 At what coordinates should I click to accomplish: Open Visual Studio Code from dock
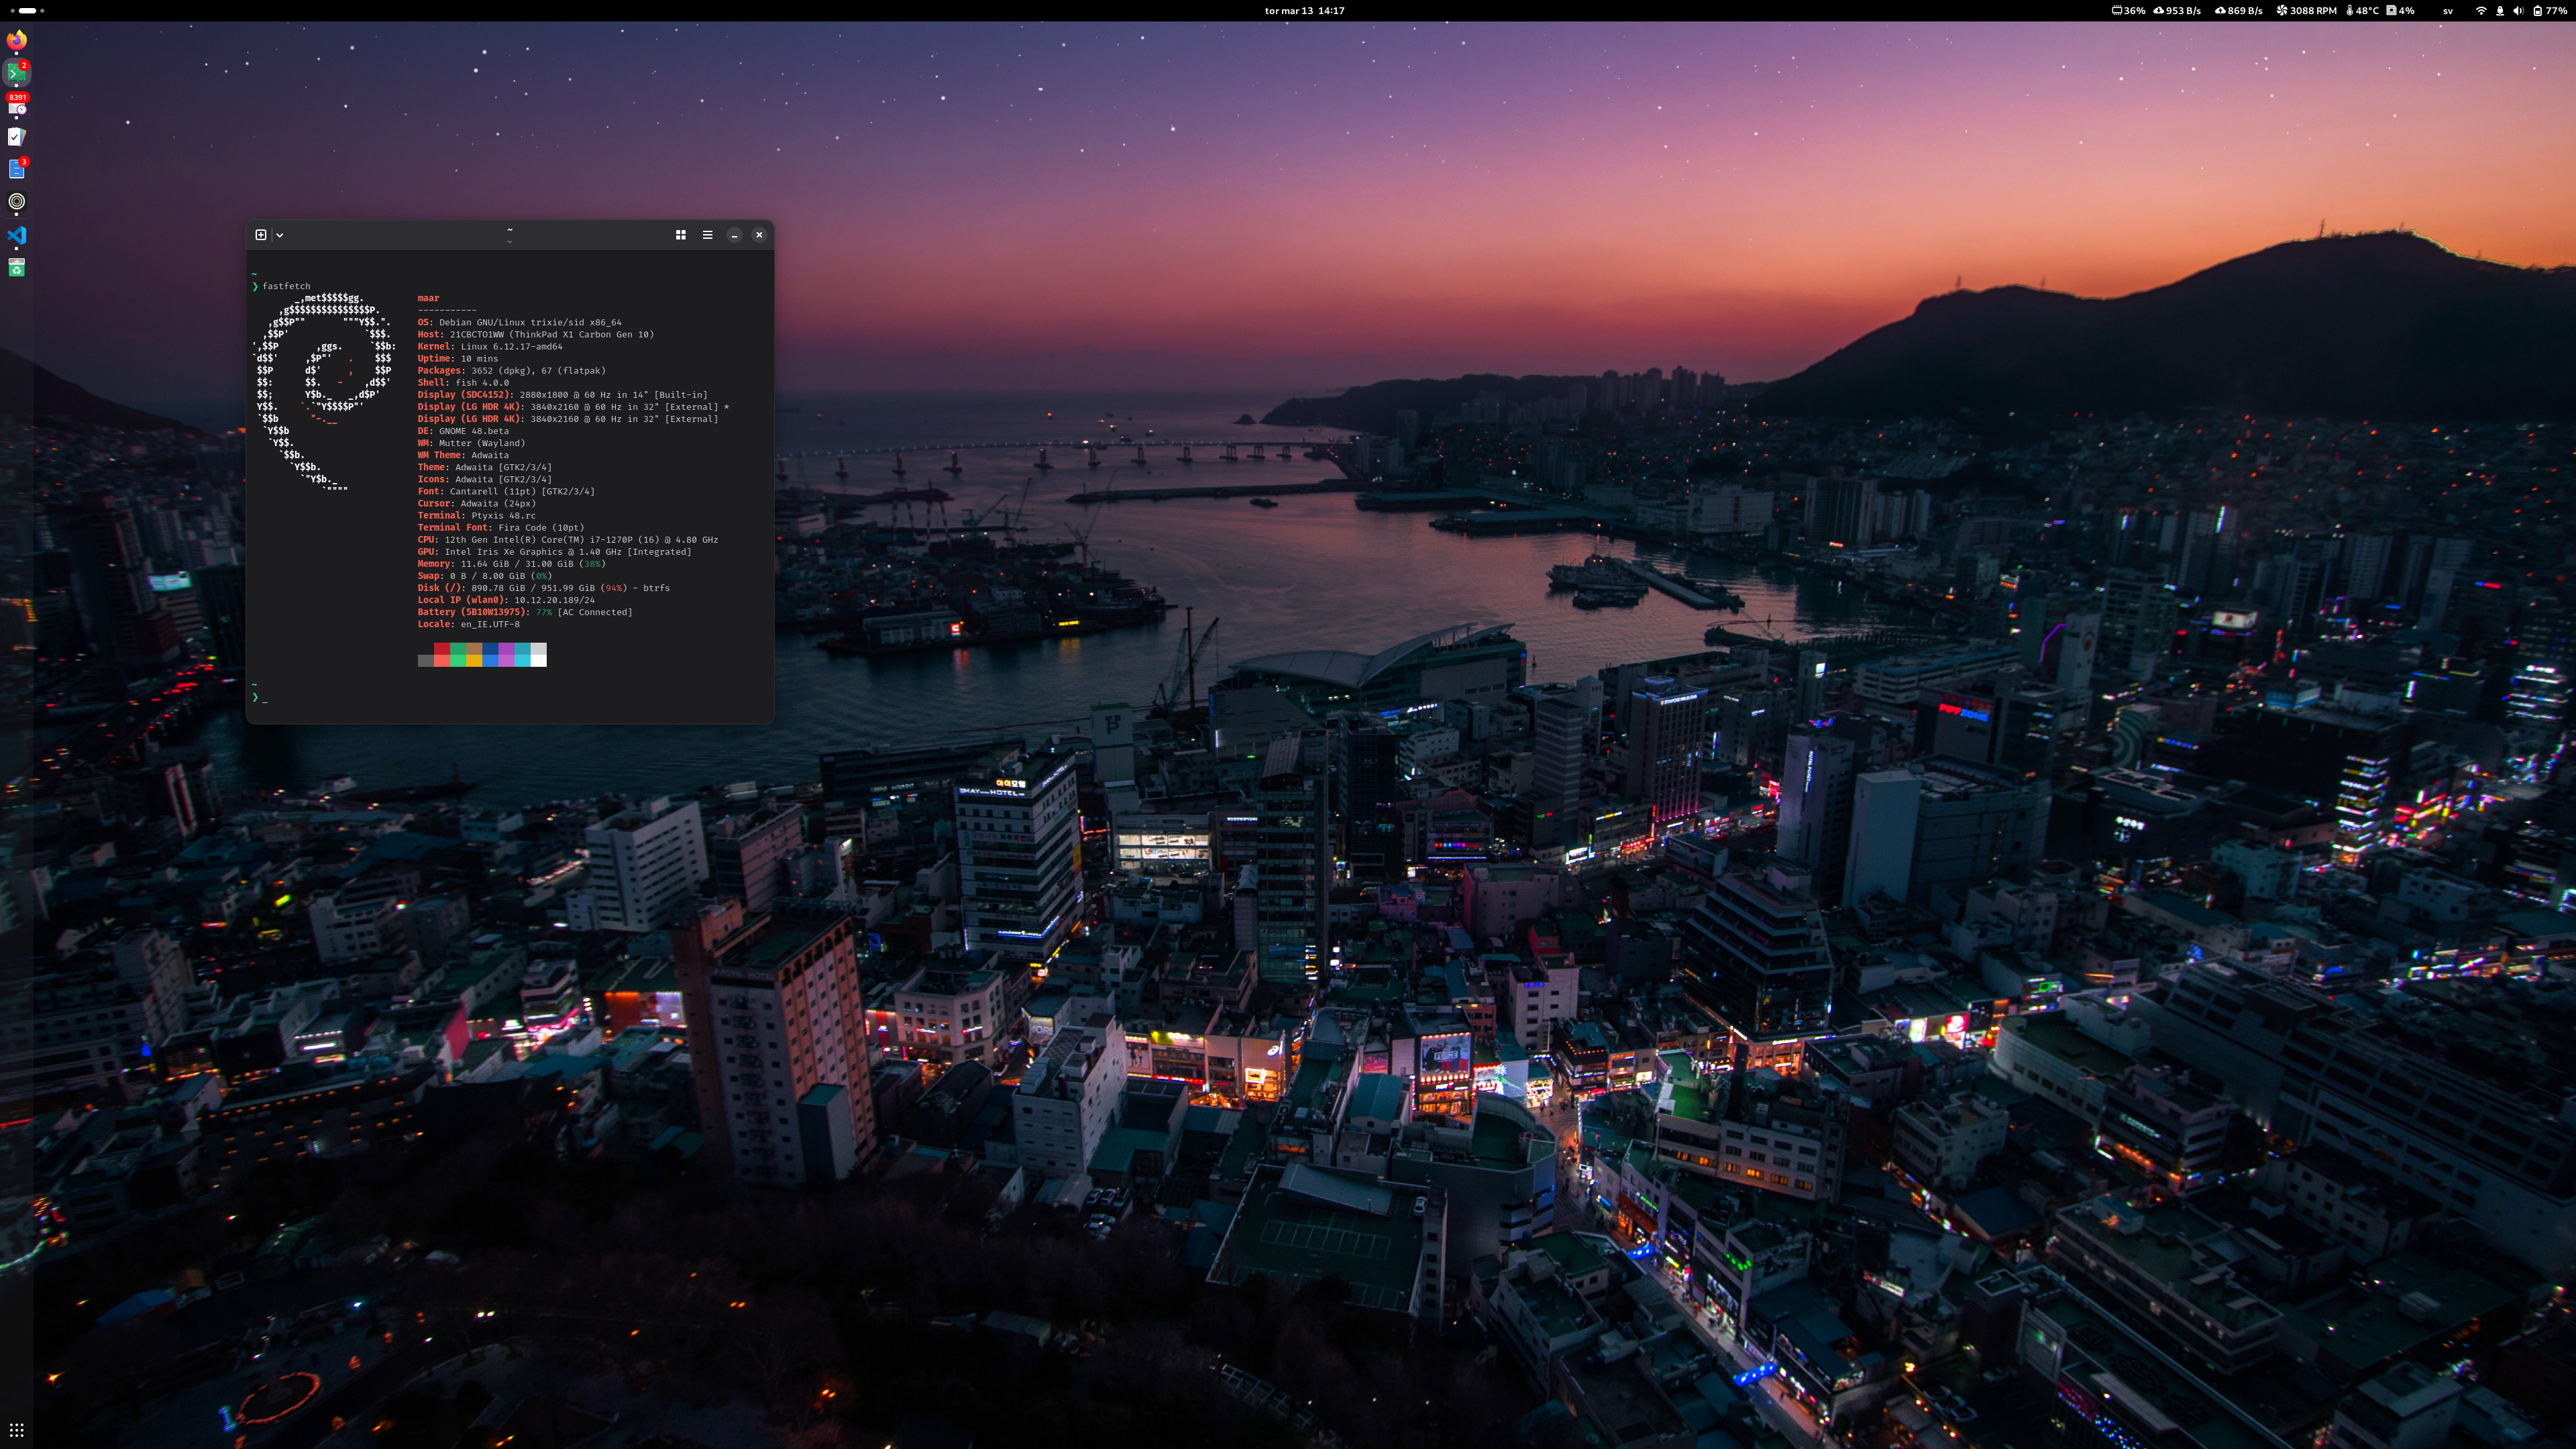17,235
